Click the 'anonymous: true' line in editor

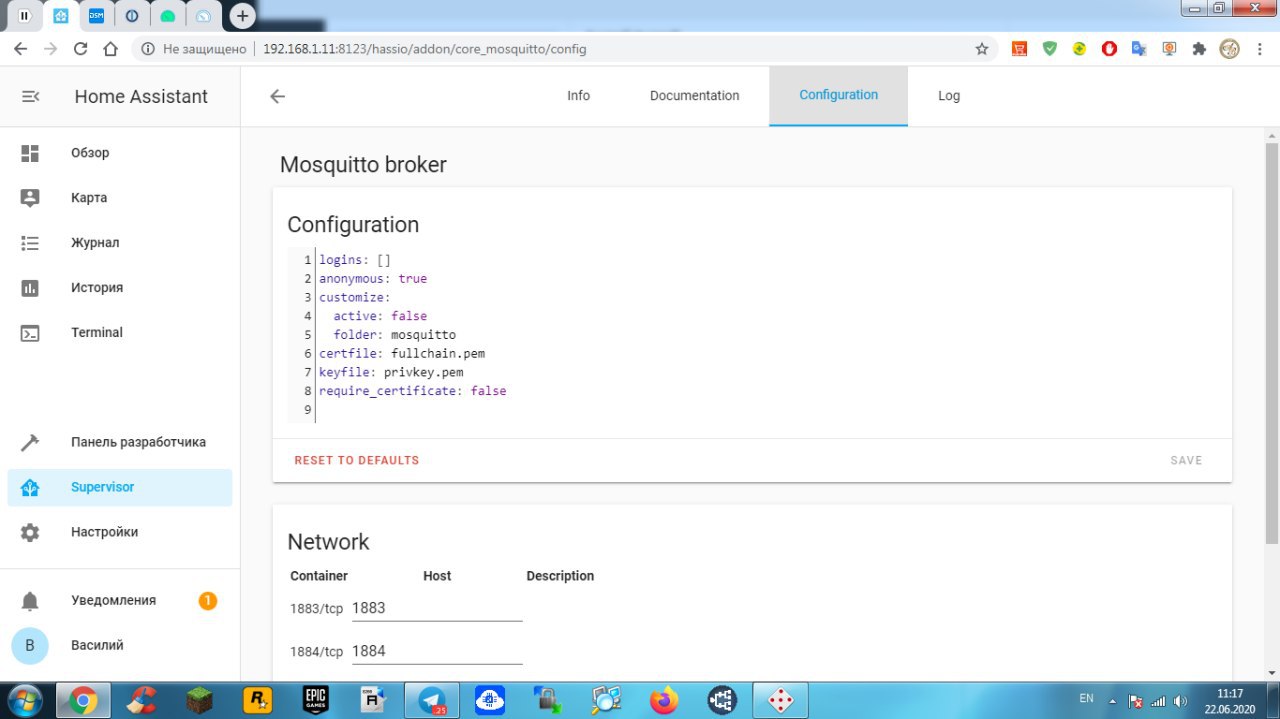373,279
